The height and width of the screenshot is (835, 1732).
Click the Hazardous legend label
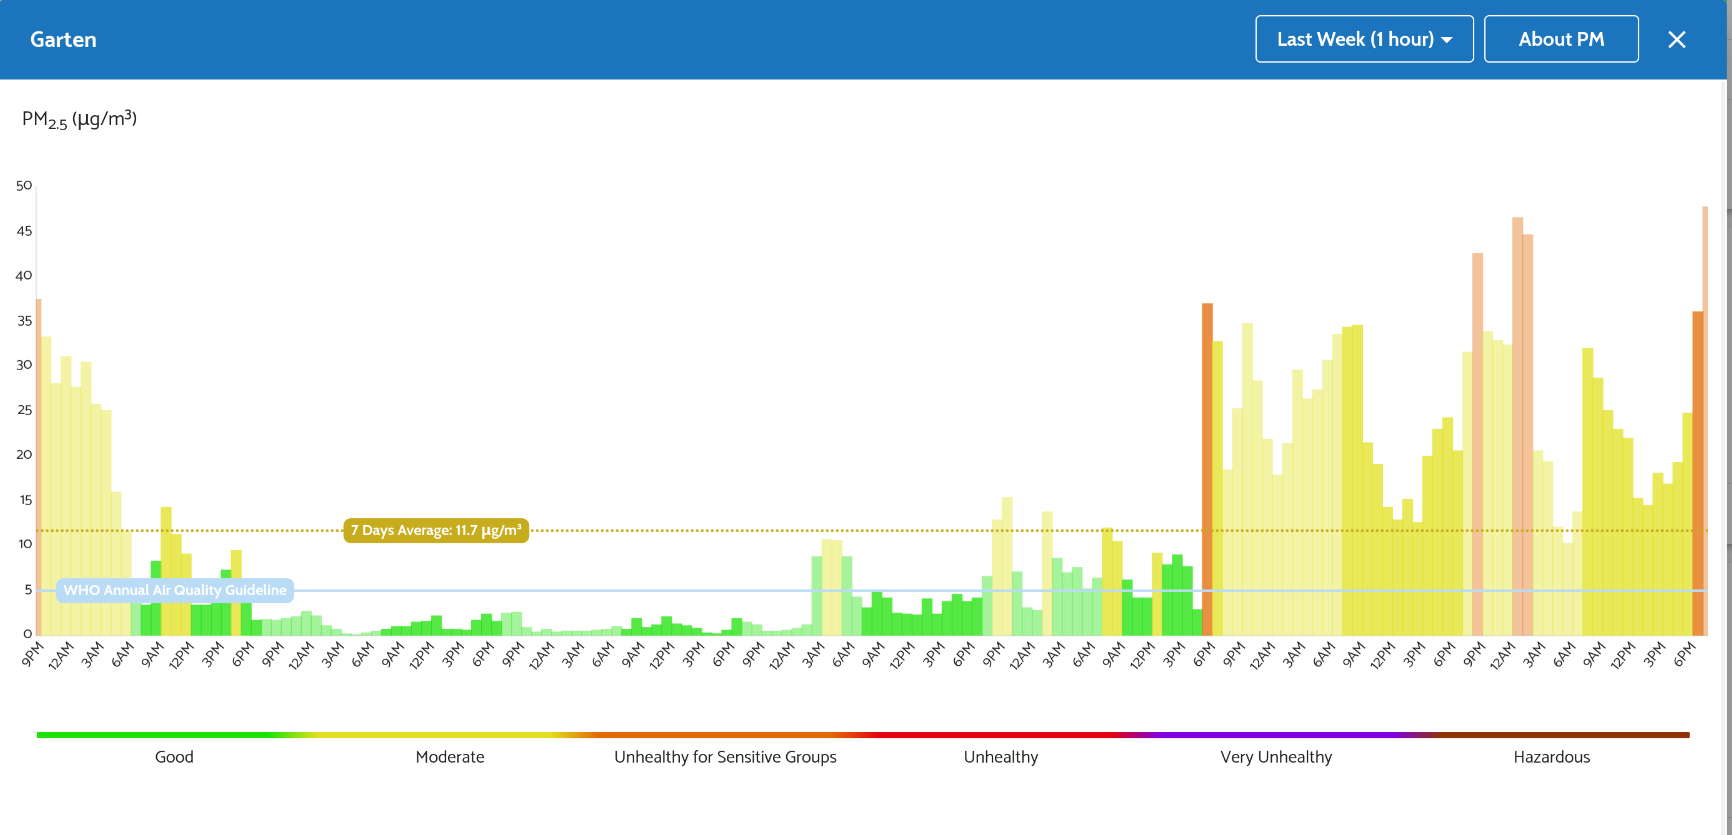[1551, 757]
